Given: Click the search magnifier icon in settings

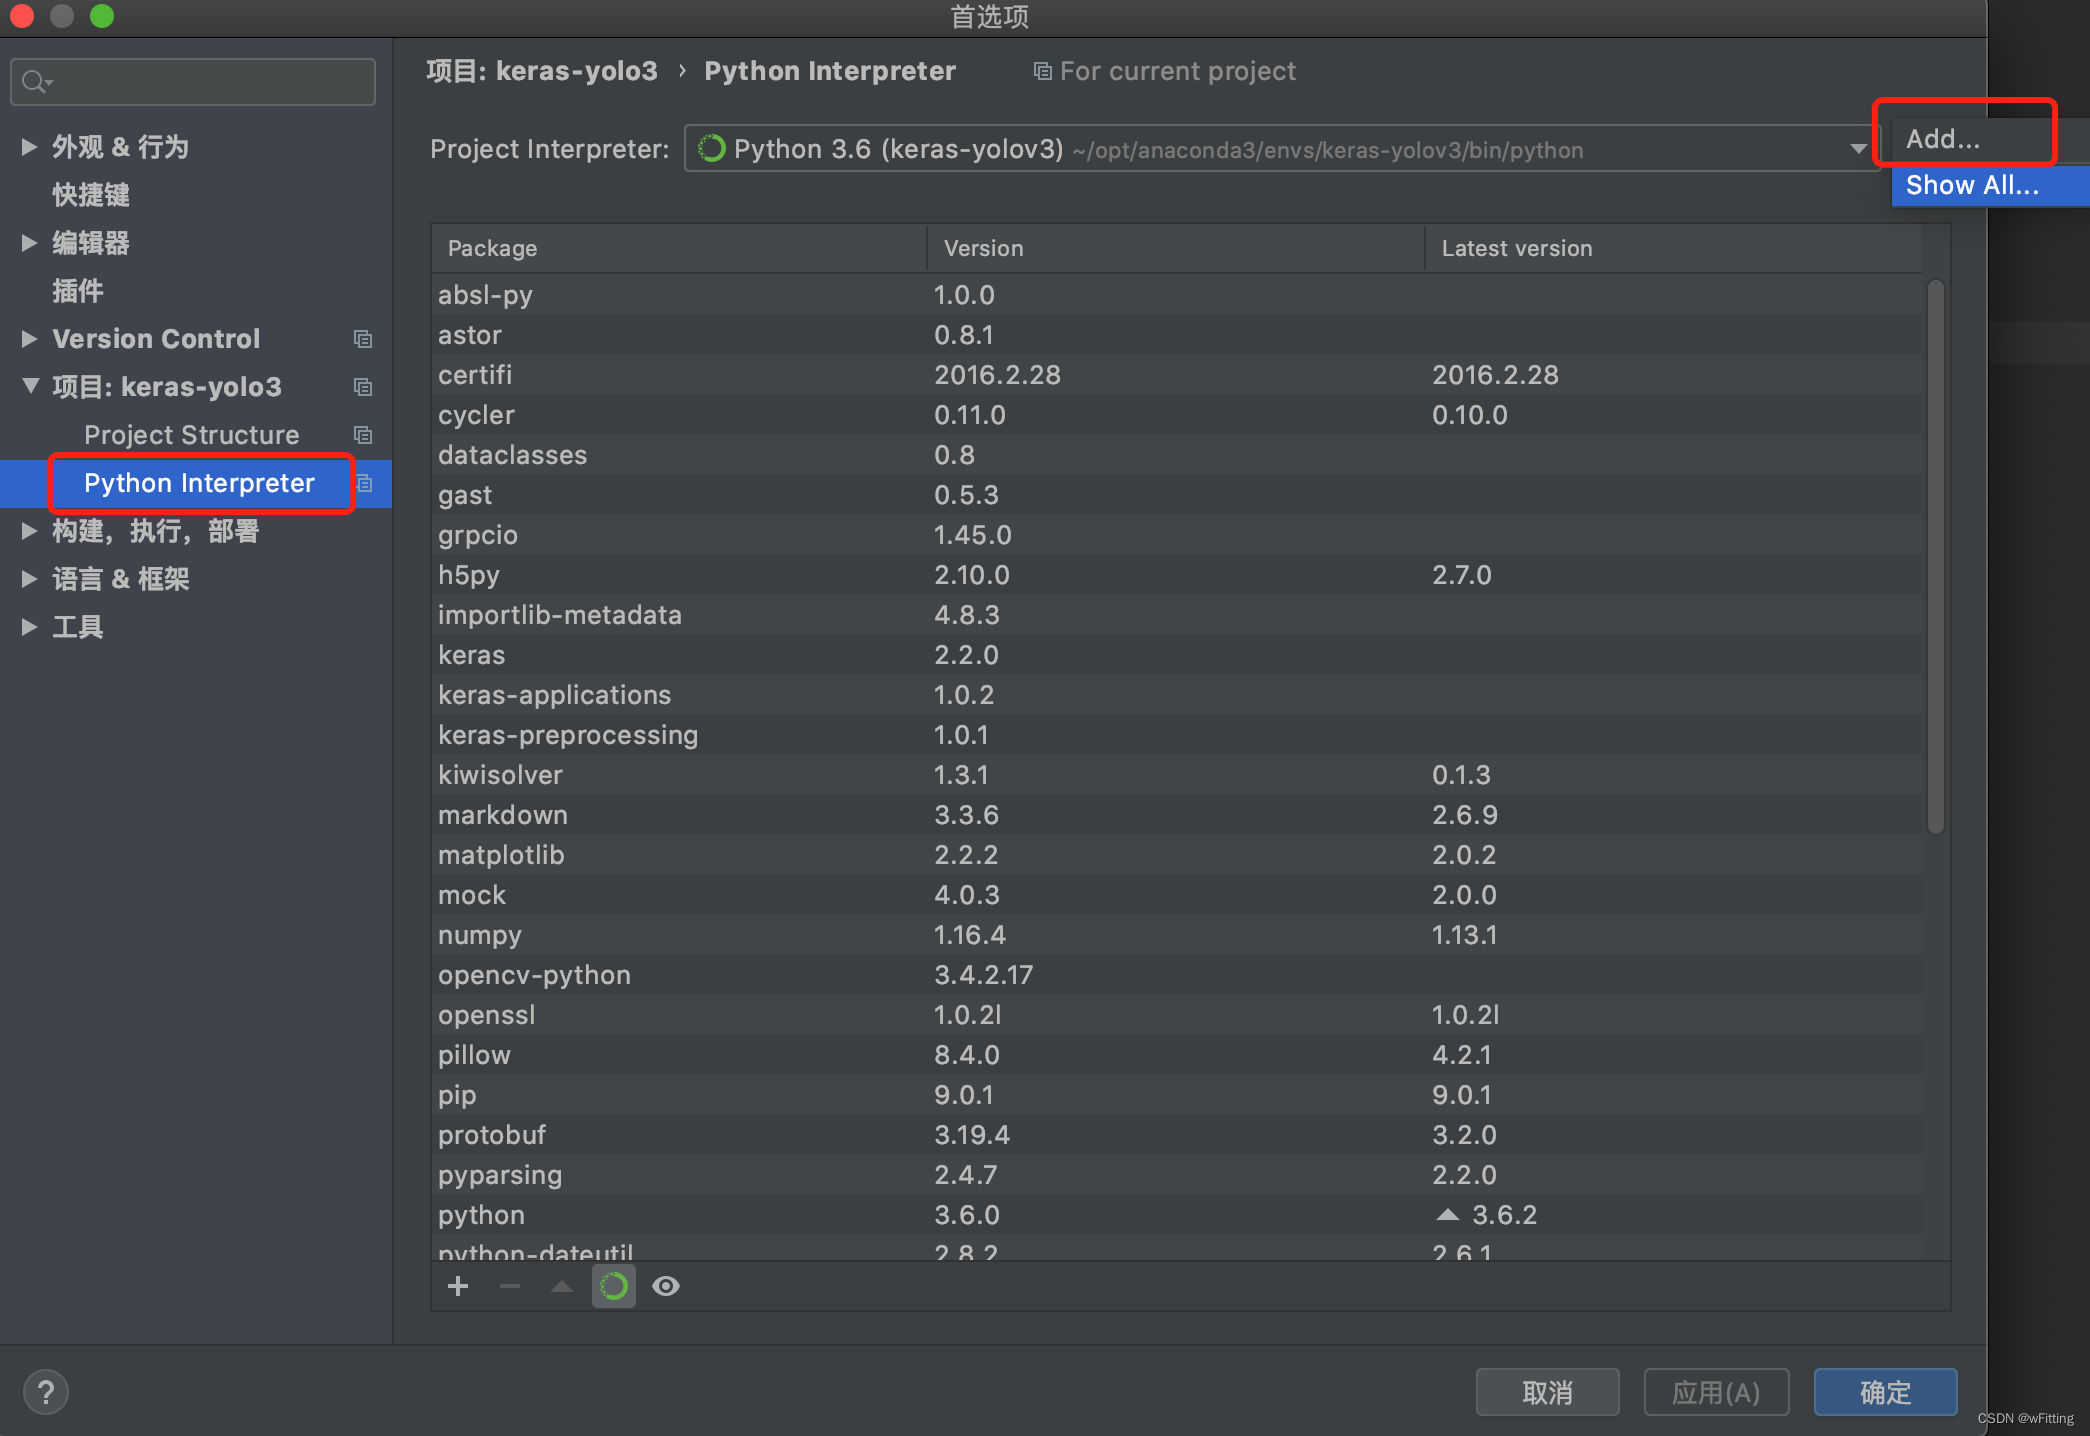Looking at the screenshot, I should coord(34,82).
